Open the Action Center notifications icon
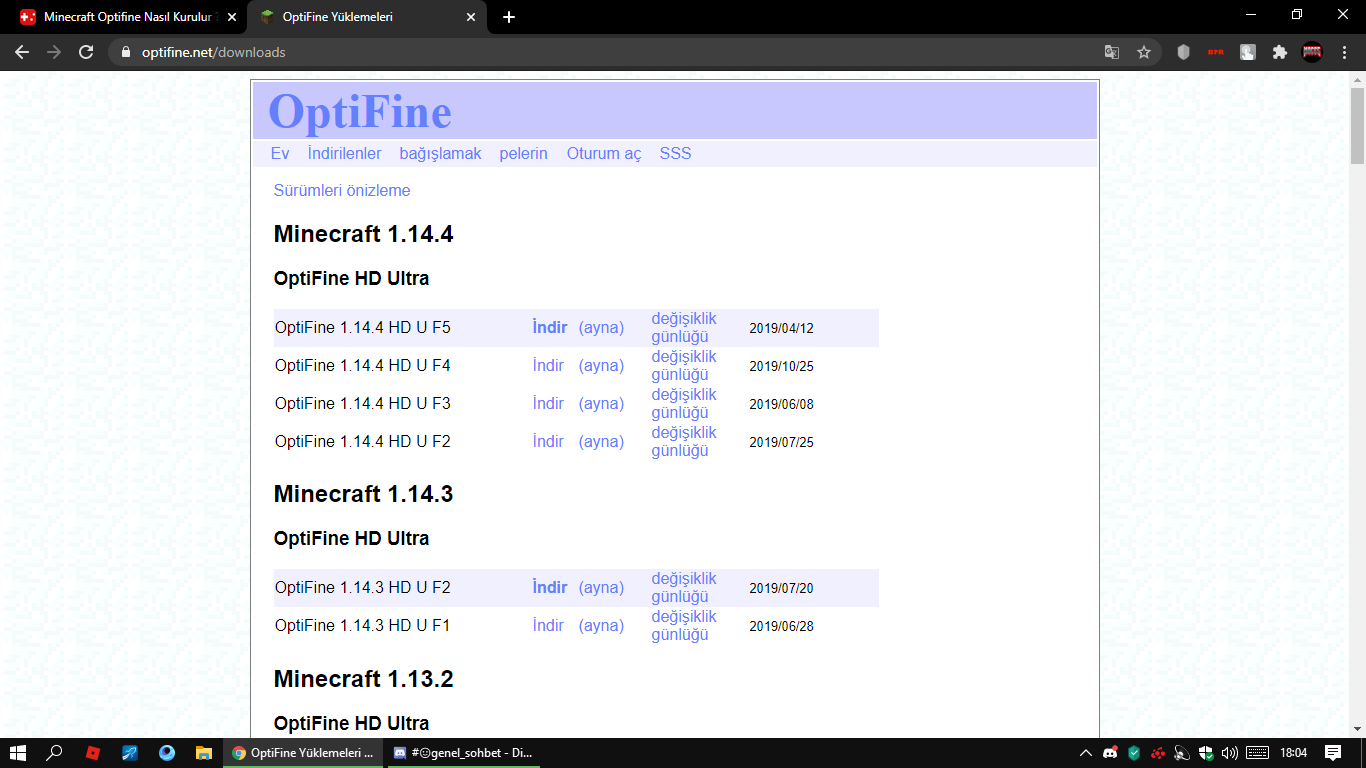 coord(1333,753)
